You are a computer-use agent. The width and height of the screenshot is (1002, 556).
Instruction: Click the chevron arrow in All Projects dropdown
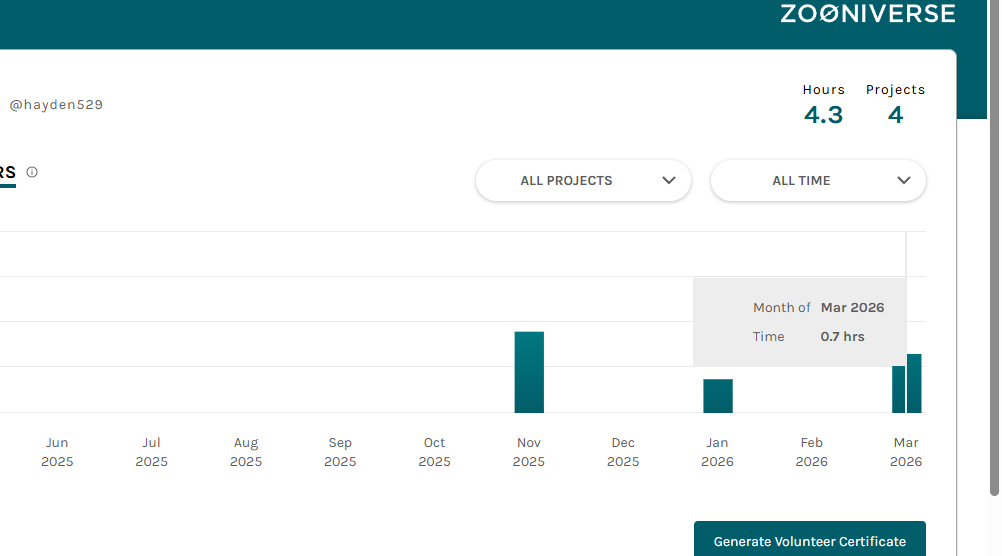pos(669,181)
